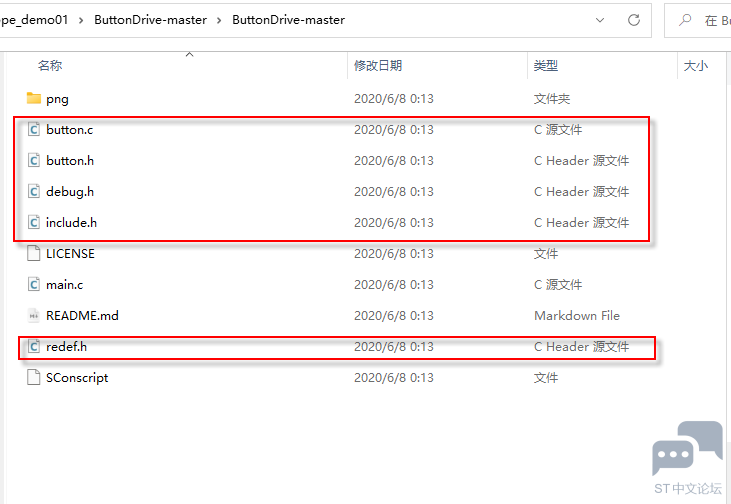Viewport: 731px width, 504px height.
Task: Select the file name debug.h
Action: tap(70, 192)
